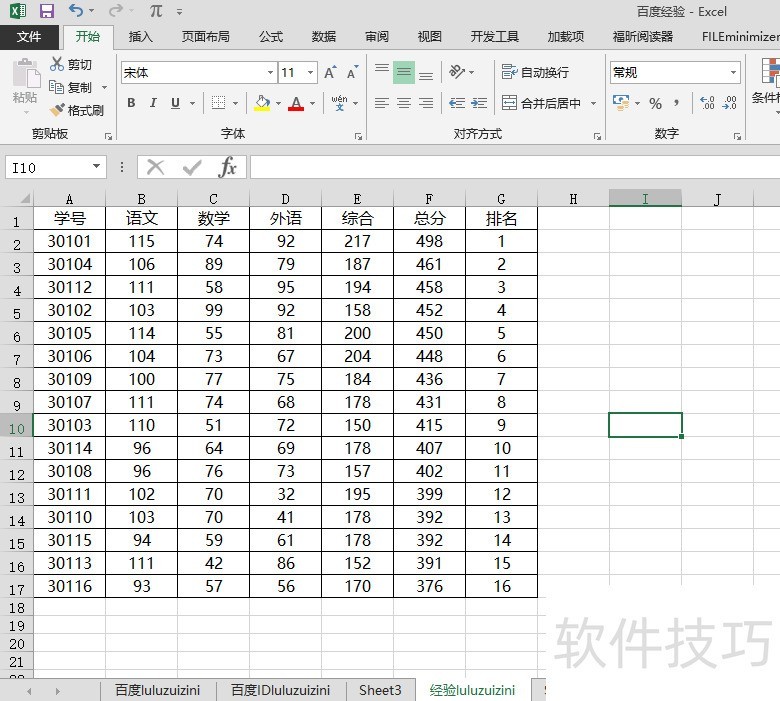Open the font size dropdown showing 11
Image resolution: width=780 pixels, height=701 pixels.
310,73
